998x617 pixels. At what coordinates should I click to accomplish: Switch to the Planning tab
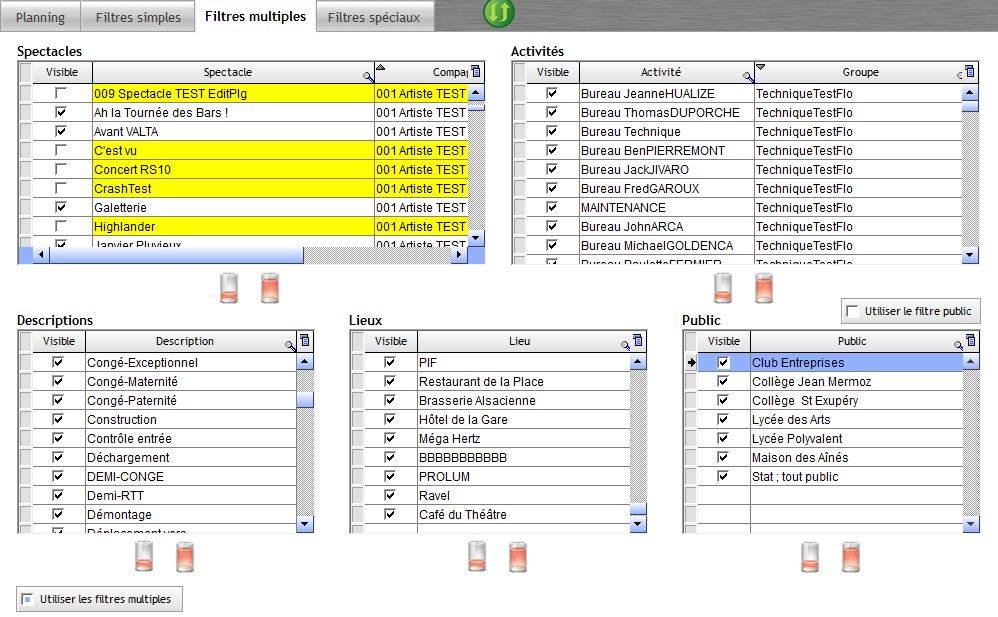[40, 17]
